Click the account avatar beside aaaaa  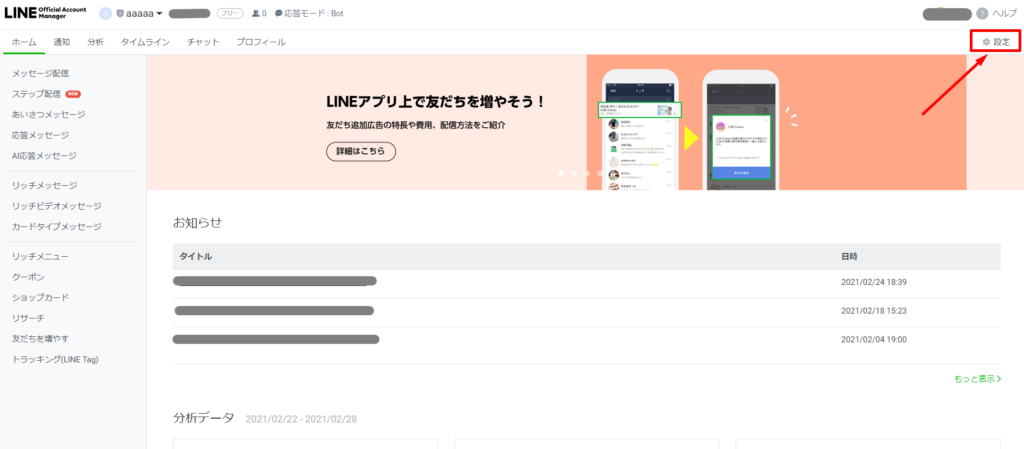coord(106,14)
